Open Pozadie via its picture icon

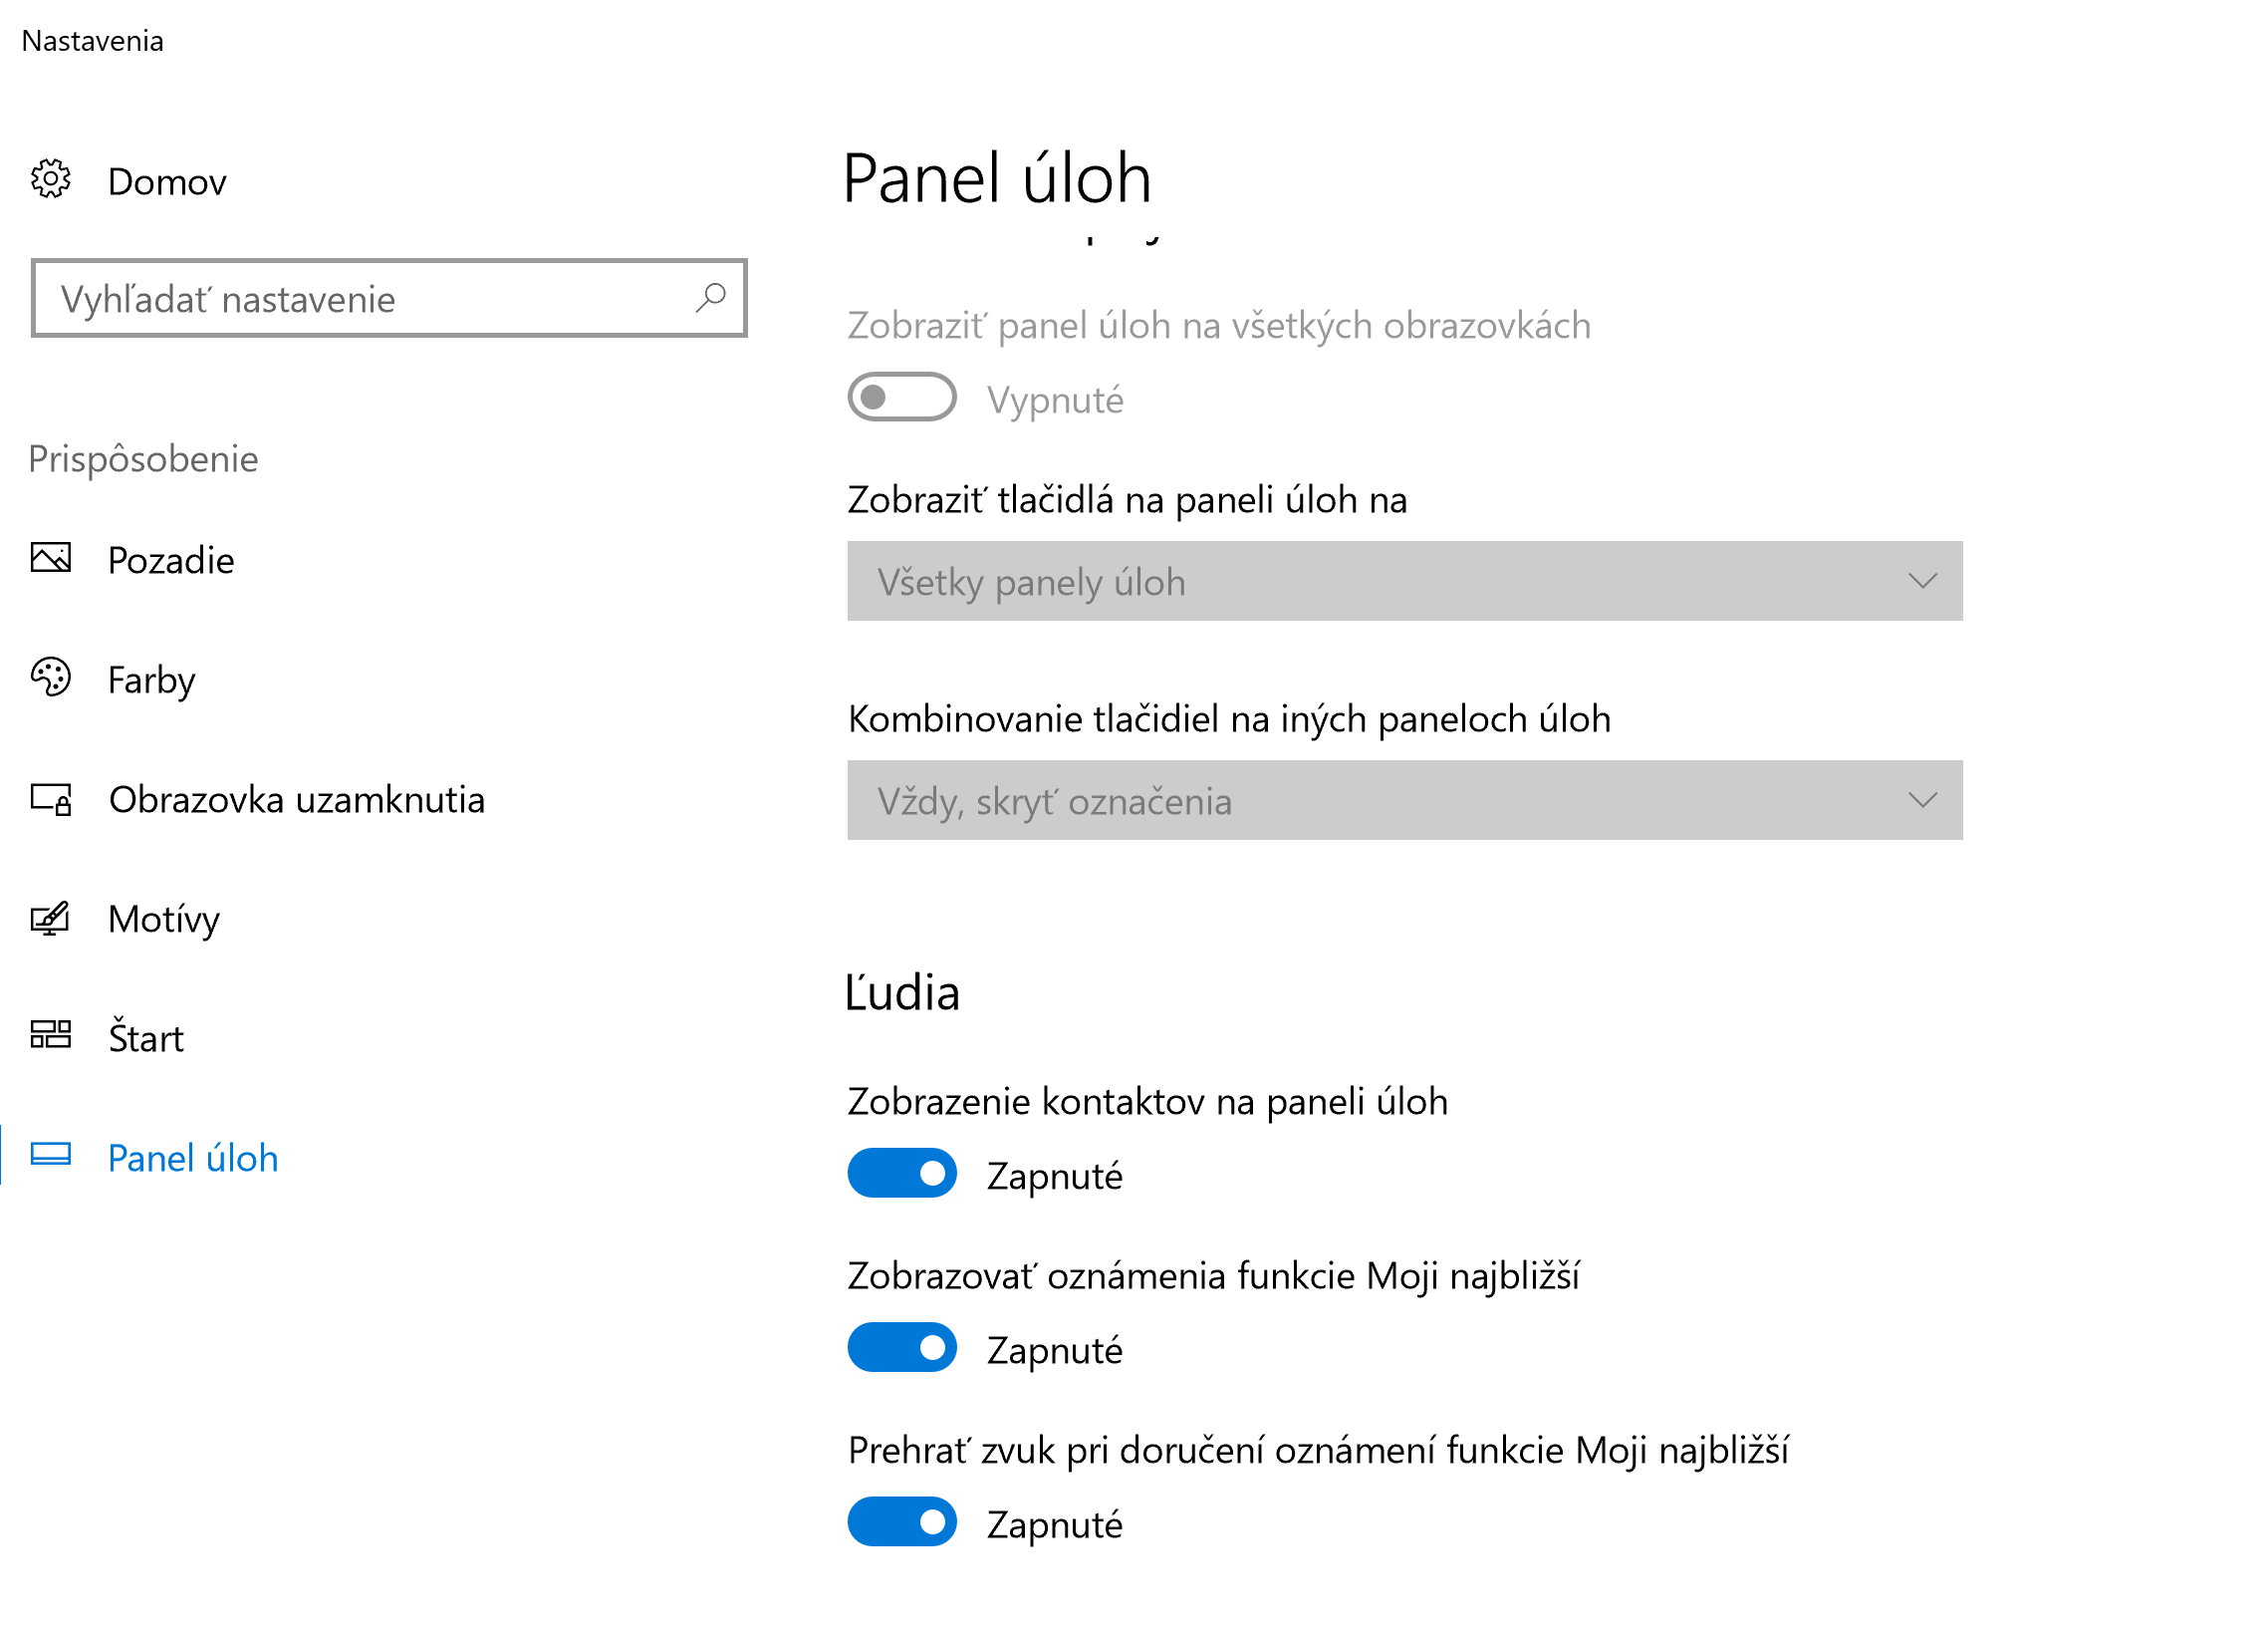51,559
